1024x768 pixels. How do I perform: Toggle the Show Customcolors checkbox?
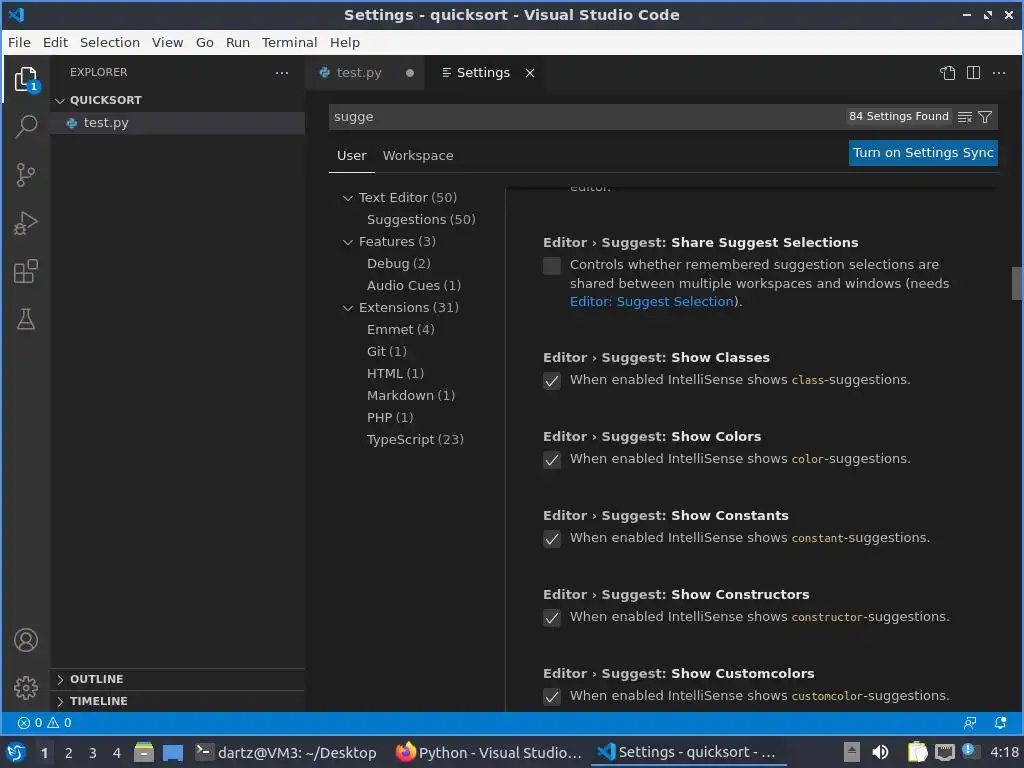click(x=552, y=697)
